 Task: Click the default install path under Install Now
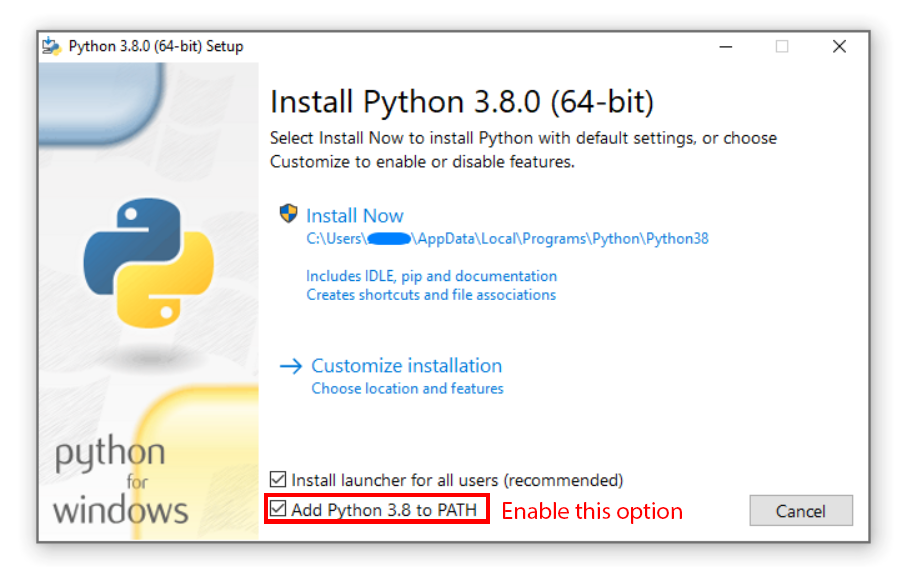507,239
